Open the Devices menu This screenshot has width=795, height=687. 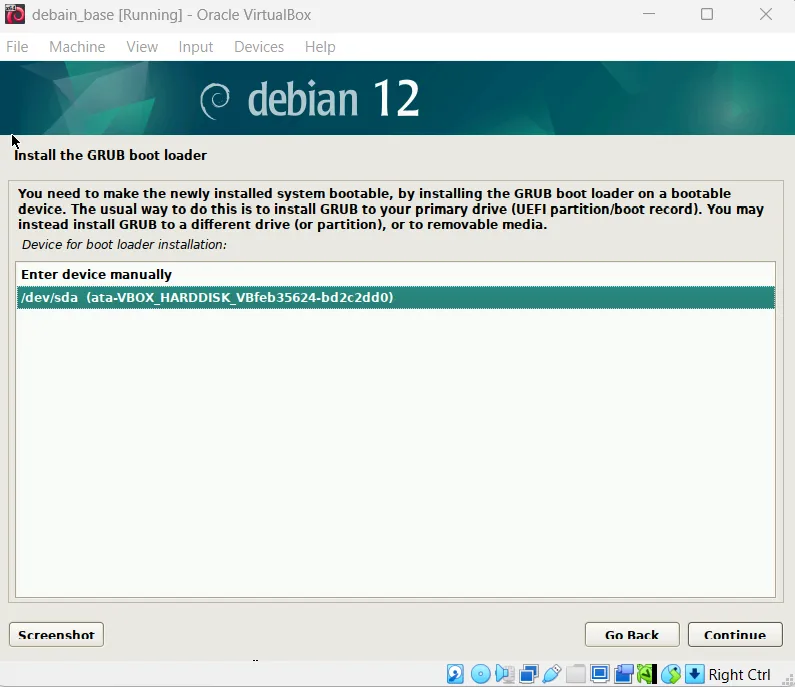(x=259, y=47)
